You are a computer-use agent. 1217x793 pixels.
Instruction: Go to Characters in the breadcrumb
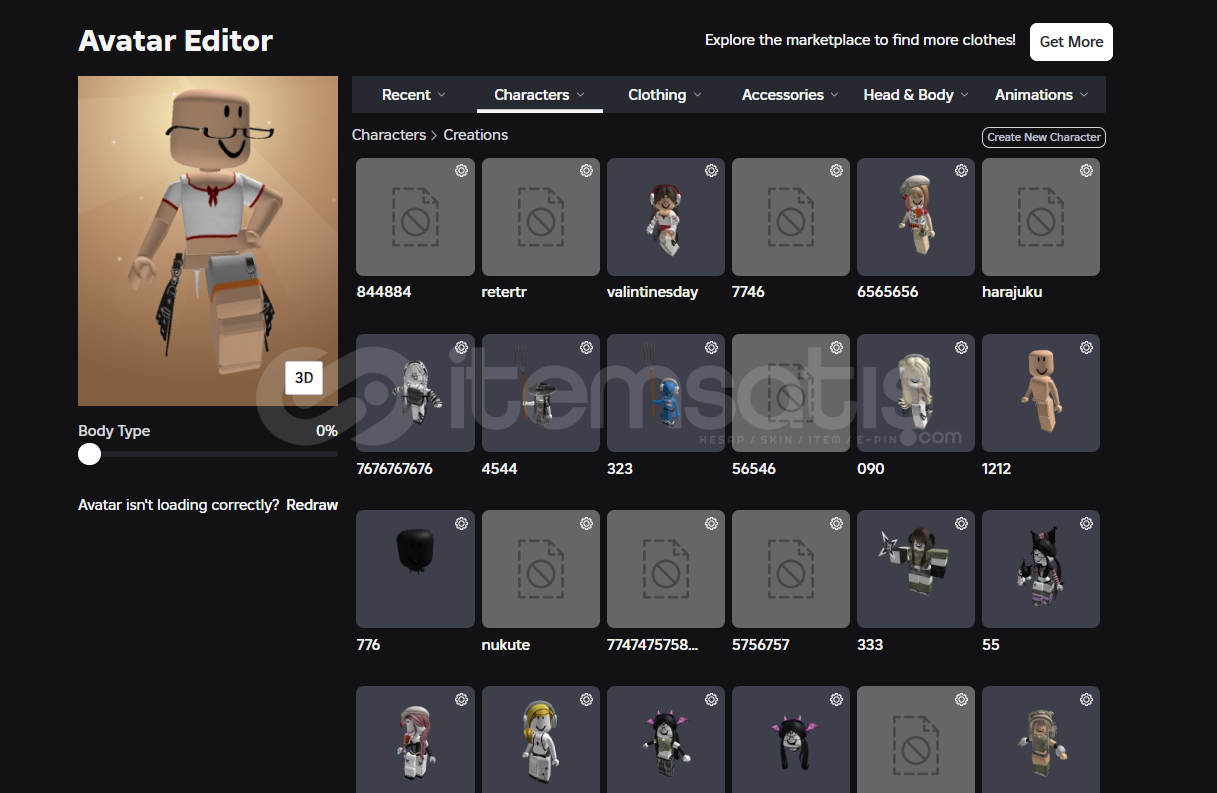pos(389,135)
